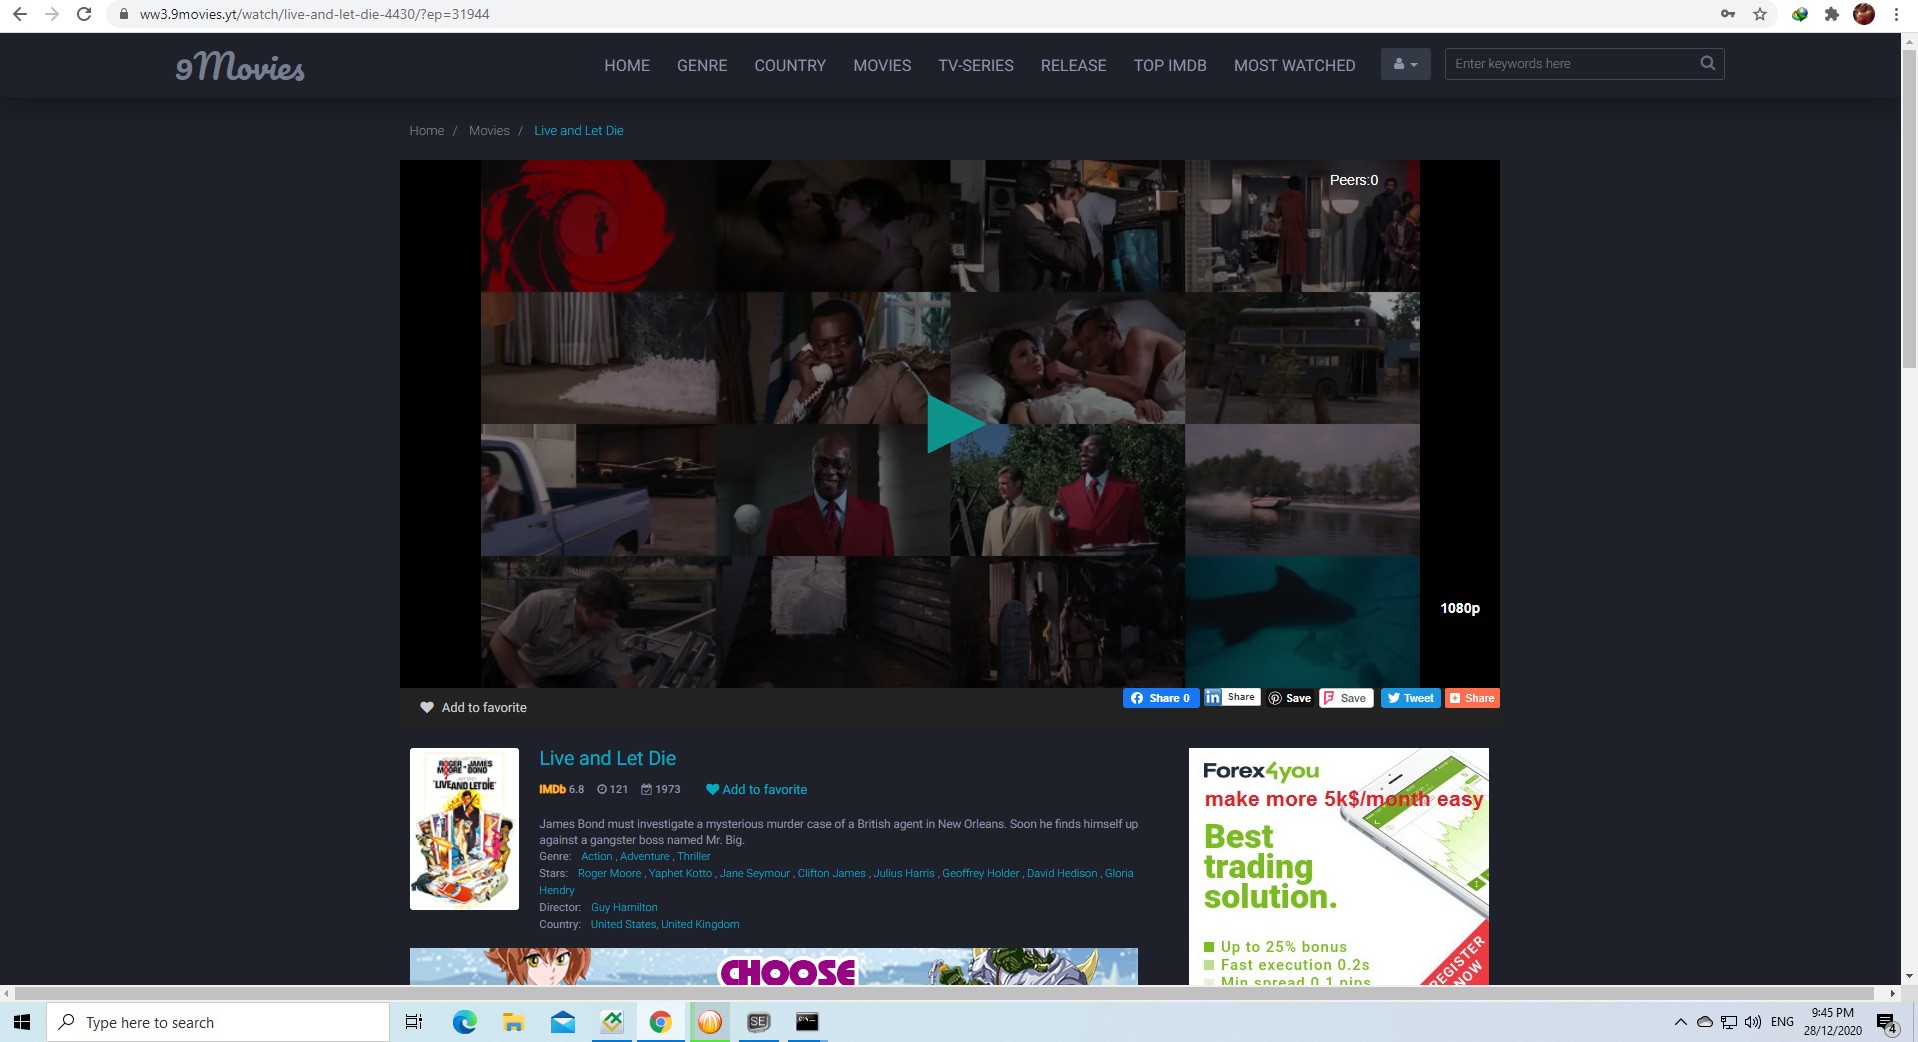Click the 9Movies site logo
The image size is (1918, 1042).
pyautogui.click(x=240, y=66)
